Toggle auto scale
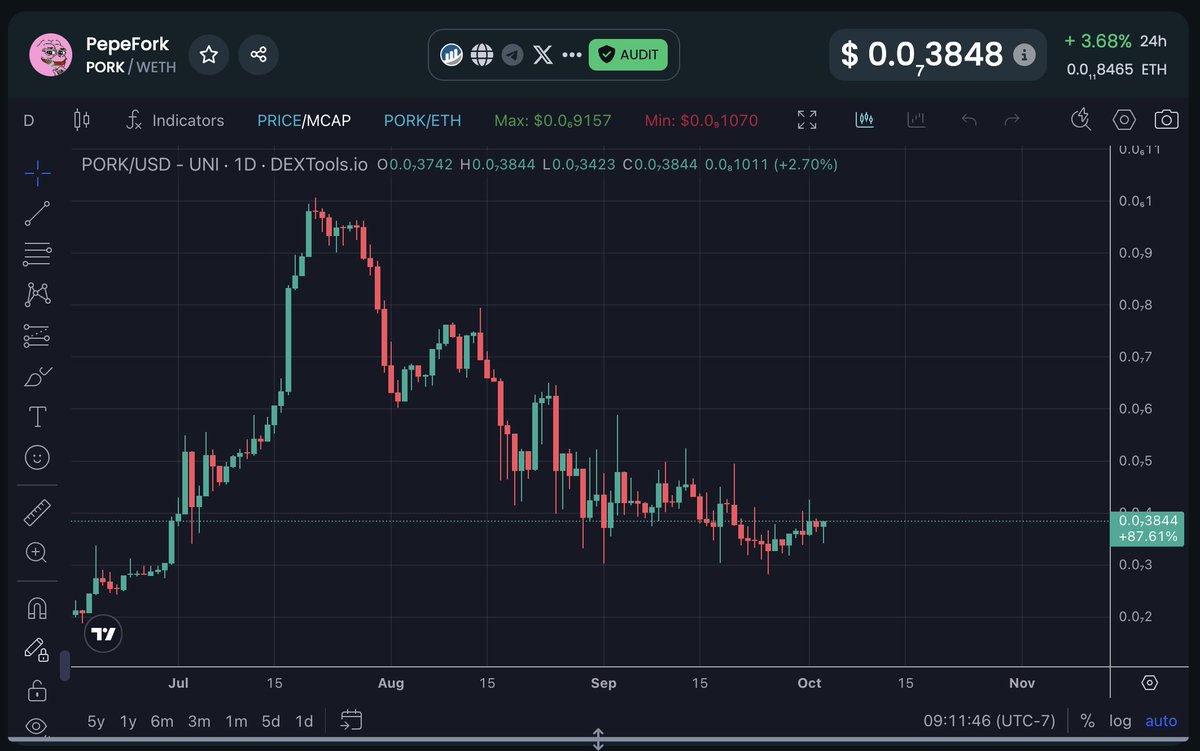The width and height of the screenshot is (1200, 751). point(1161,721)
